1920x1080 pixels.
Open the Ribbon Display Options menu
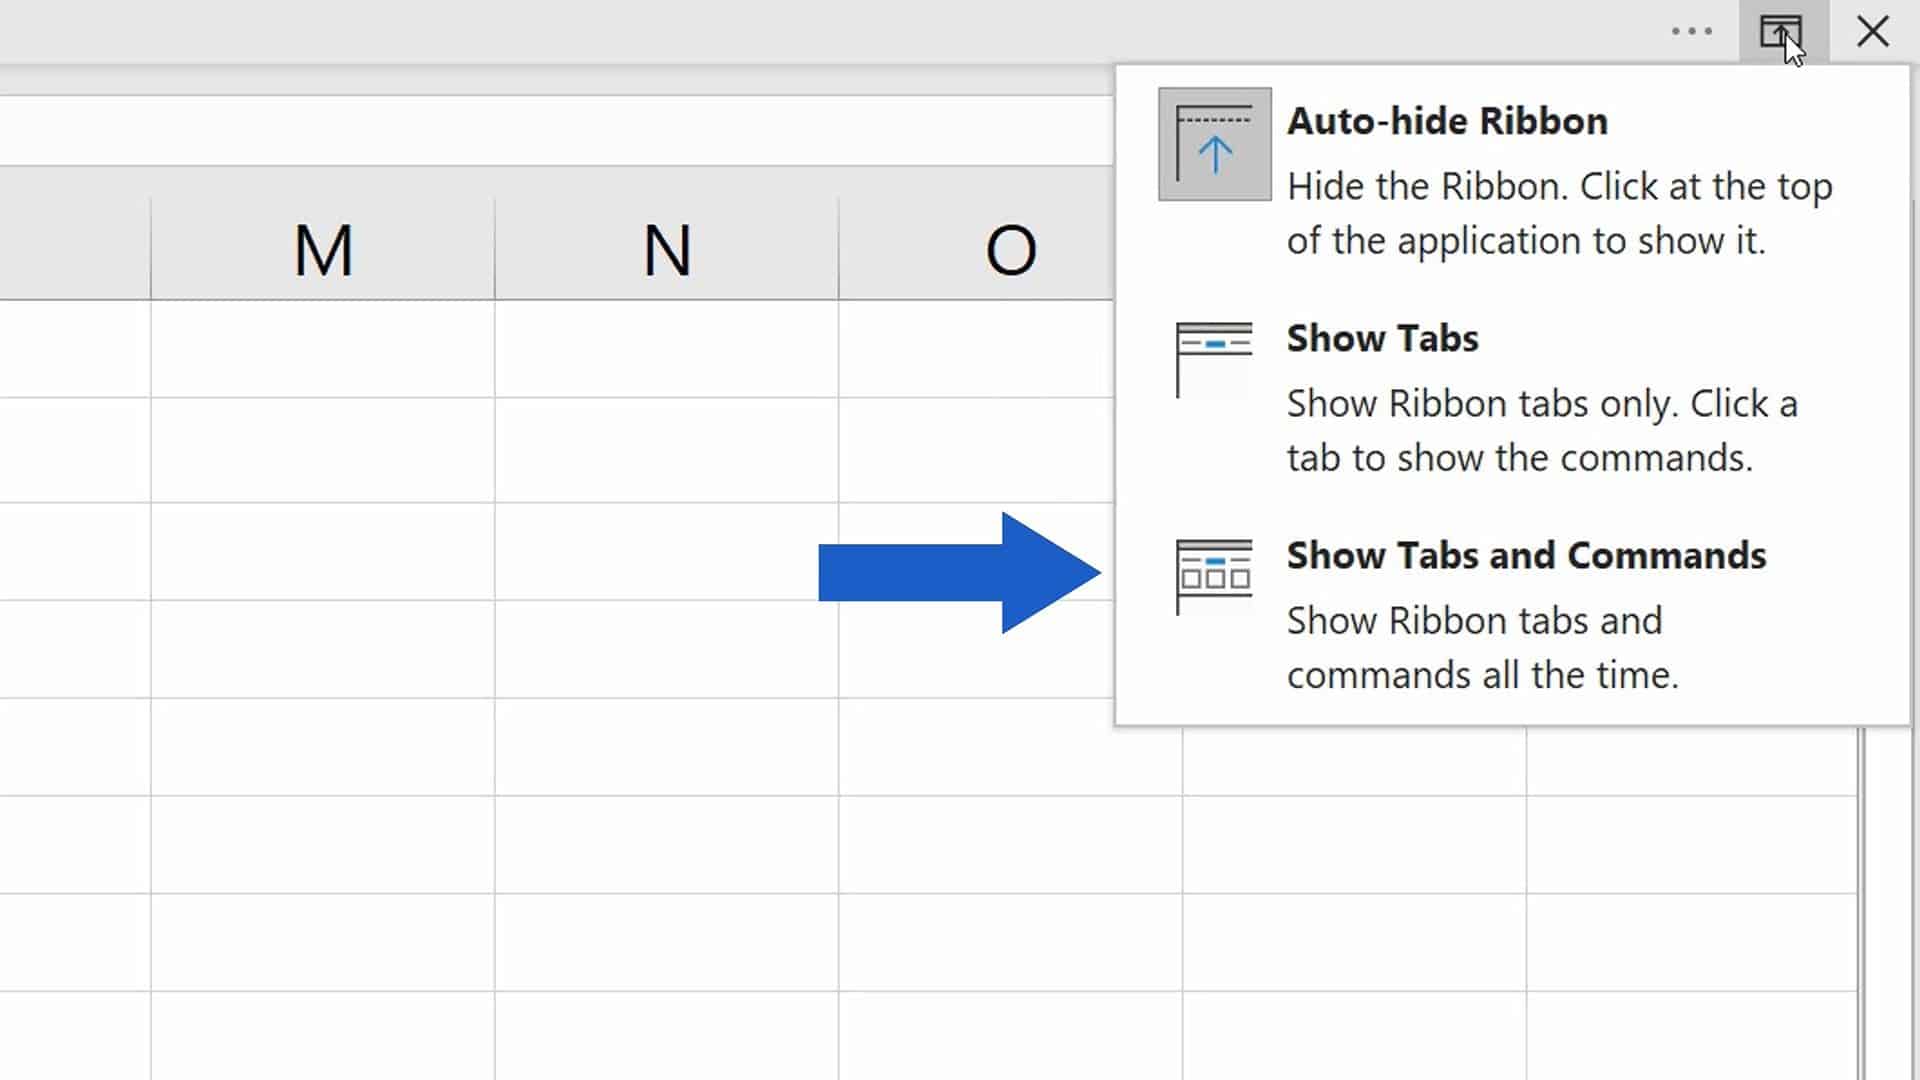[x=1783, y=31]
